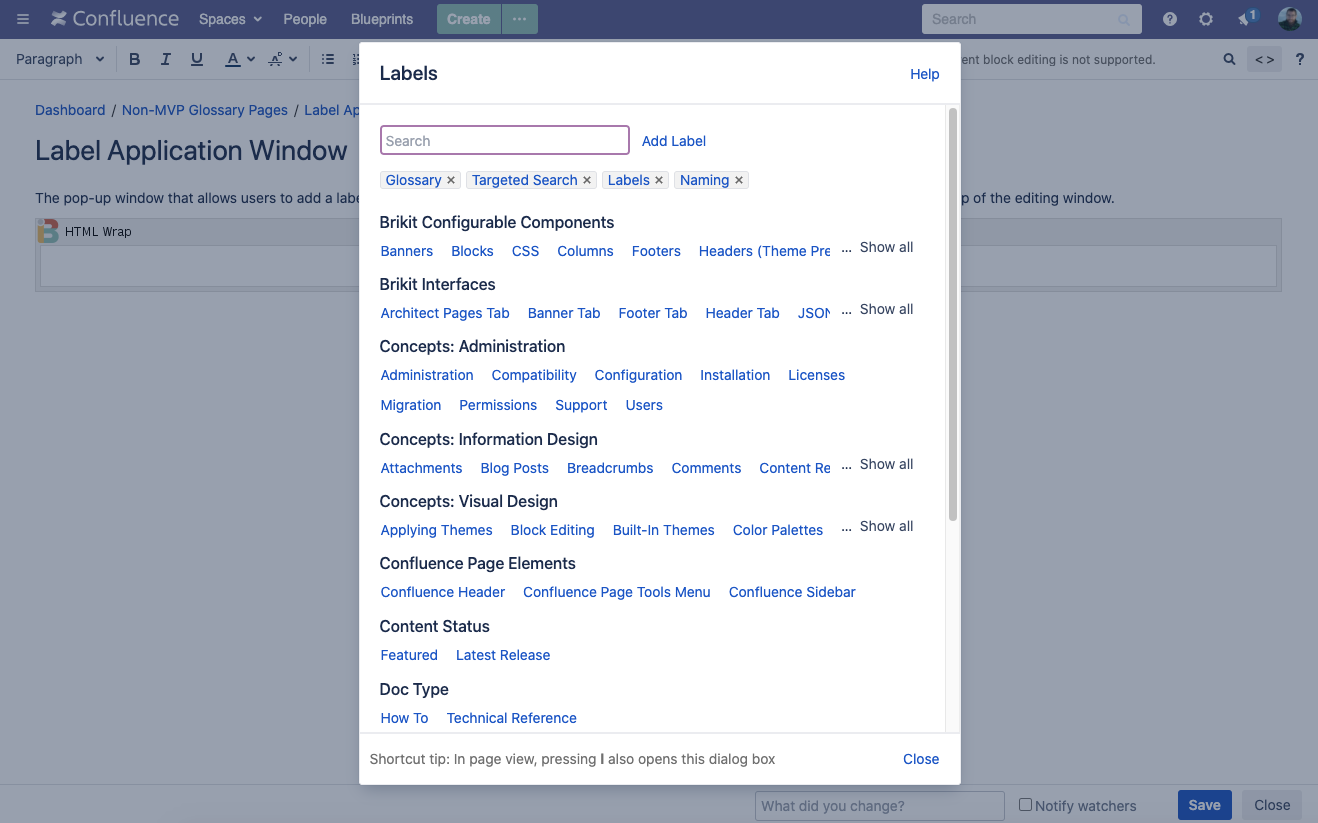Screen dimensions: 1318x823
Task: Open the Spaces dropdown
Action: [230, 19]
